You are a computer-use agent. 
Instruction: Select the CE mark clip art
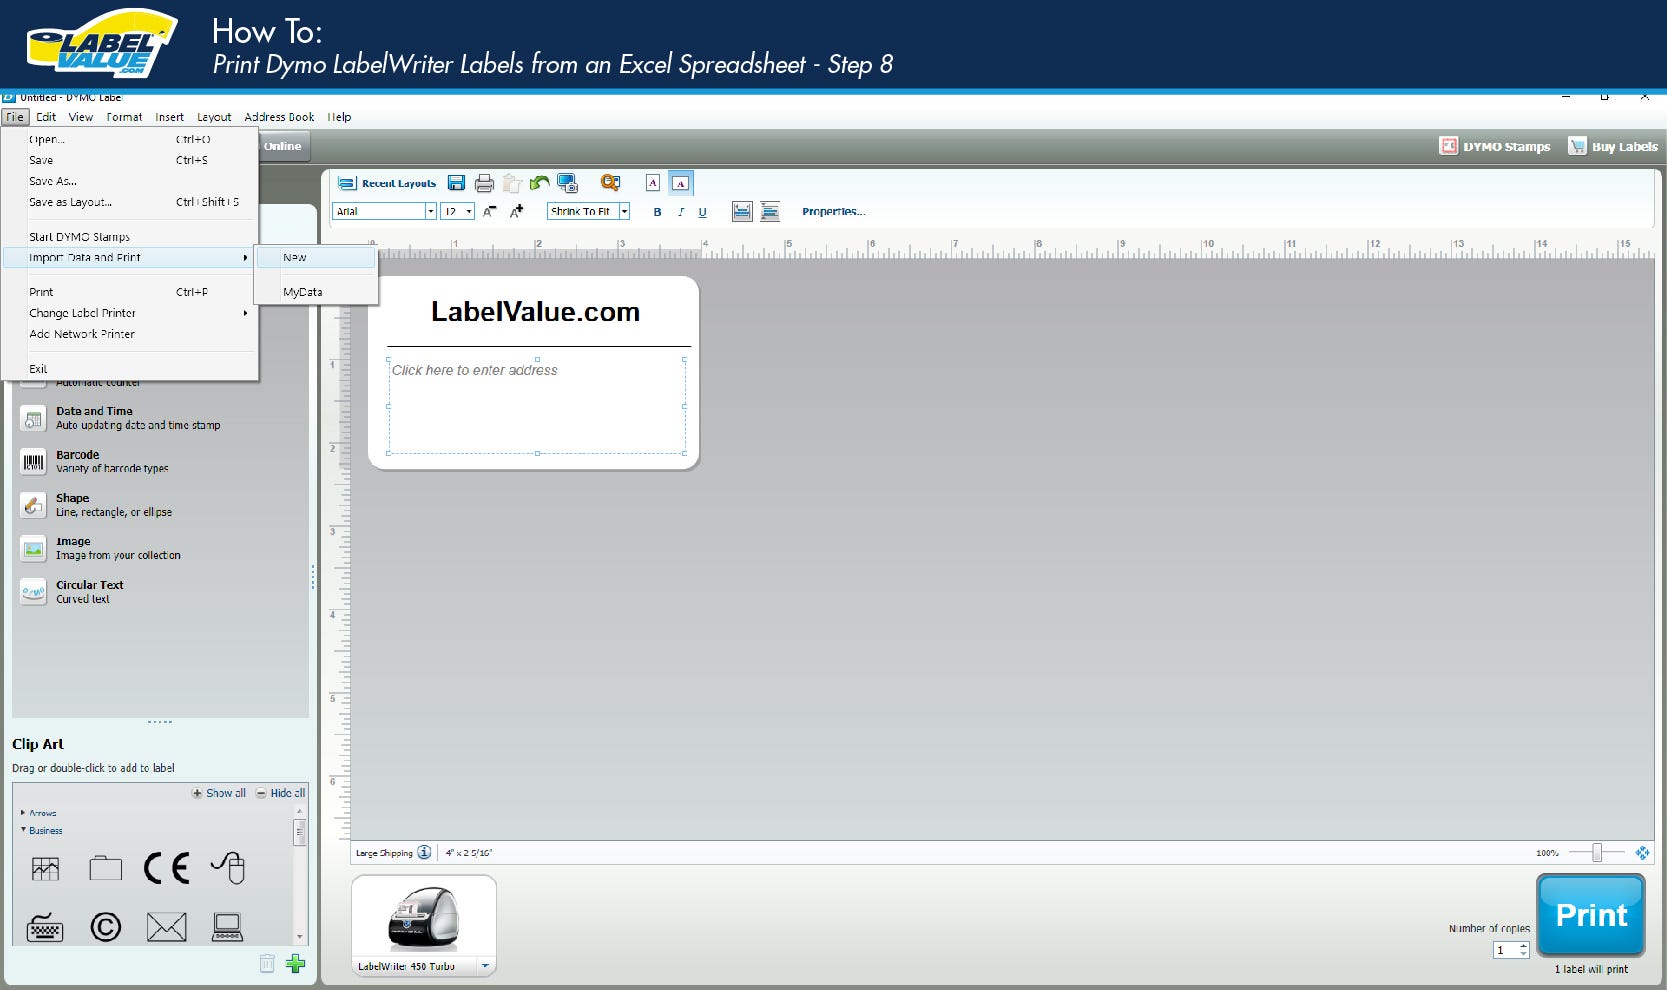click(x=166, y=868)
